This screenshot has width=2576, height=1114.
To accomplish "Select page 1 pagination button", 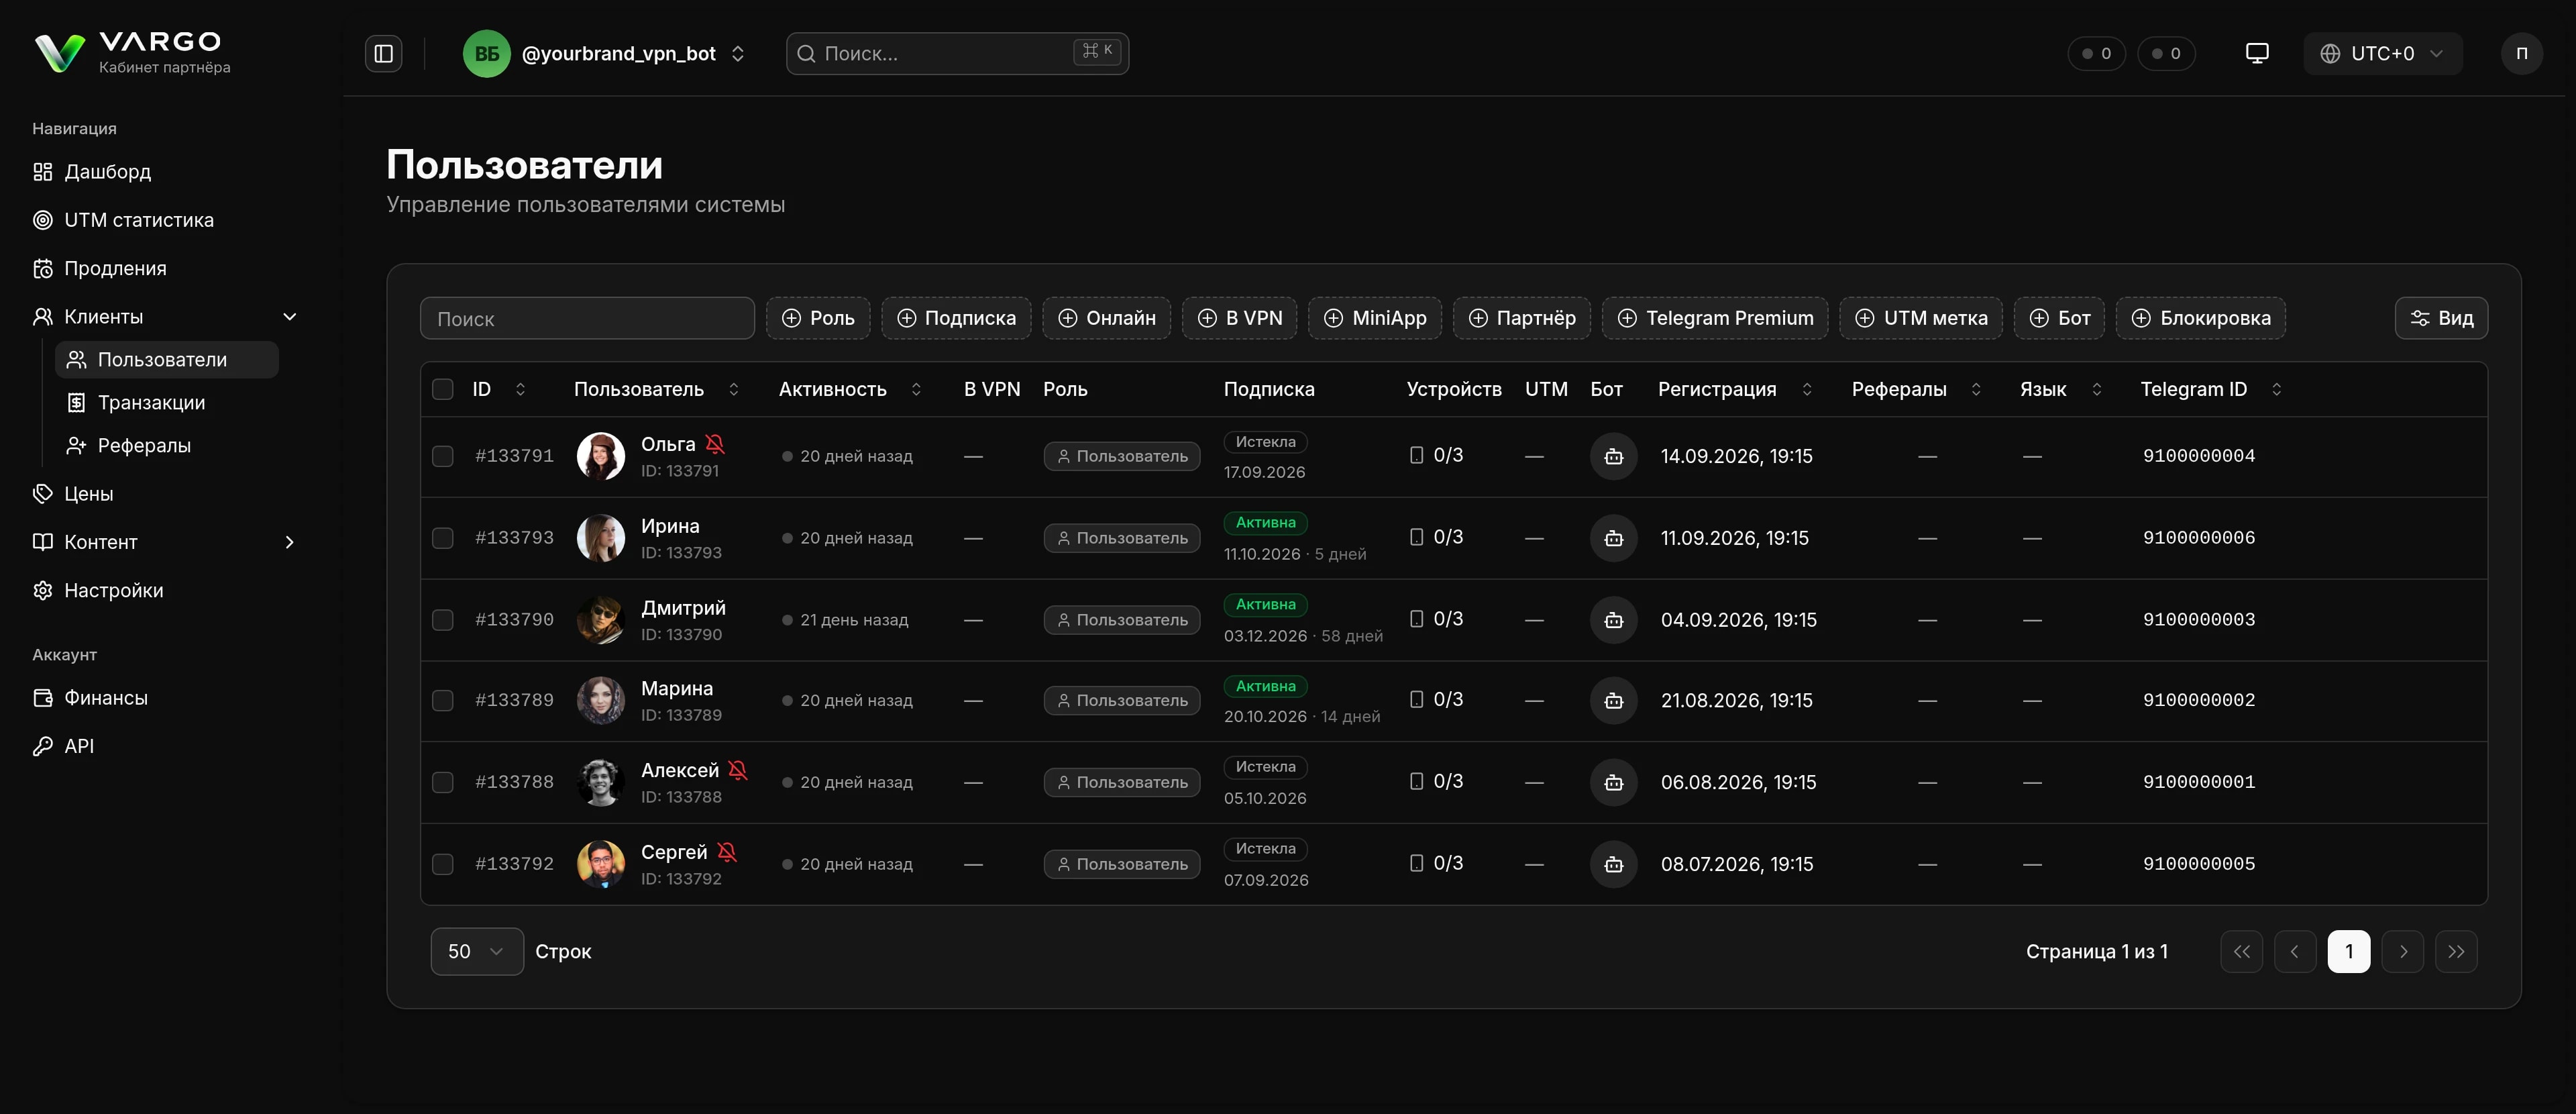I will (2348, 951).
